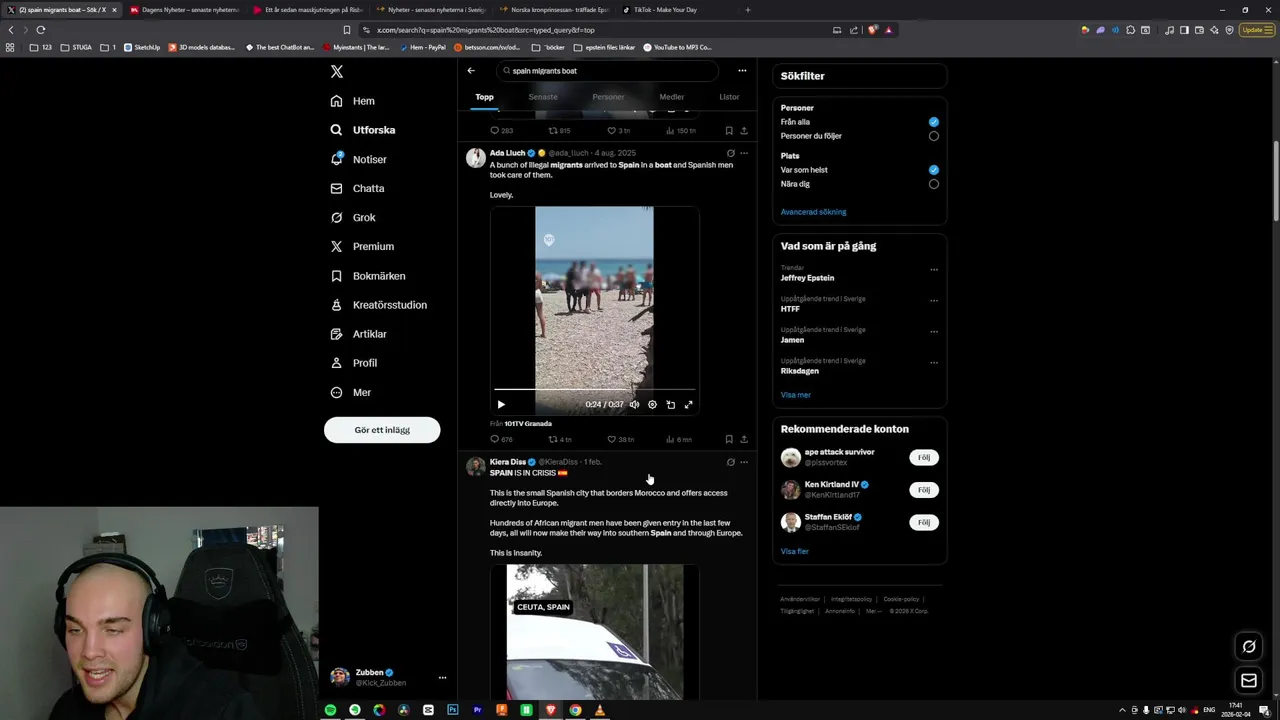Bookmark the Ada Lluch post

click(x=729, y=439)
